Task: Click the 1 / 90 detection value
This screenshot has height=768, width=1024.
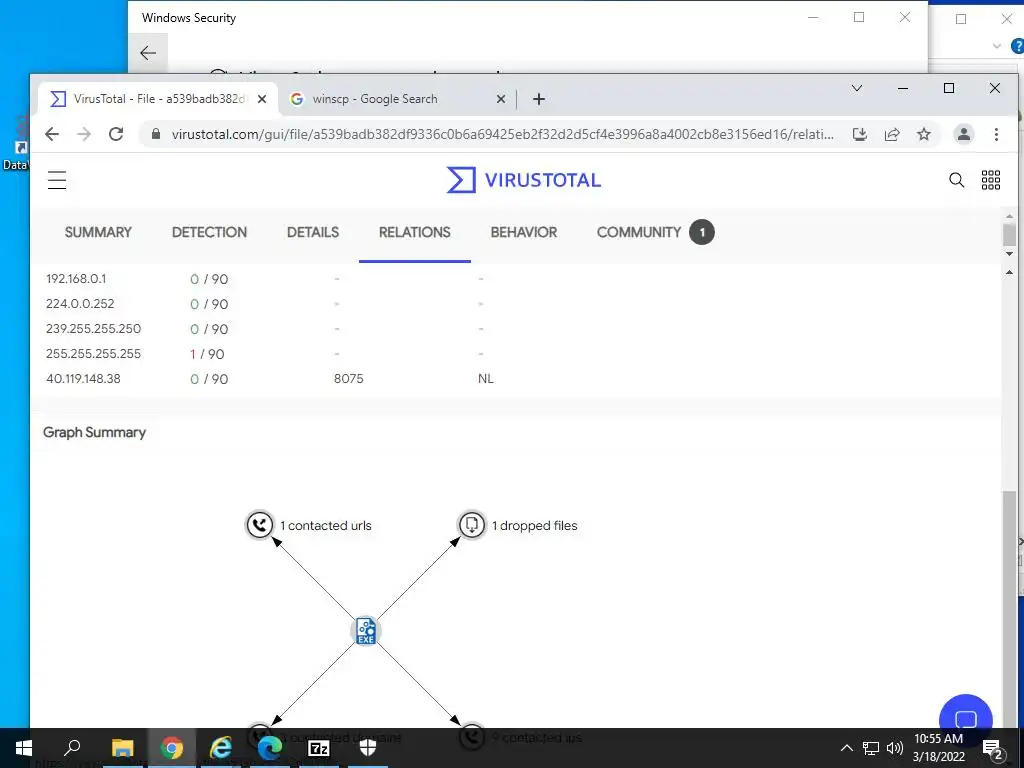Action: click(208, 354)
